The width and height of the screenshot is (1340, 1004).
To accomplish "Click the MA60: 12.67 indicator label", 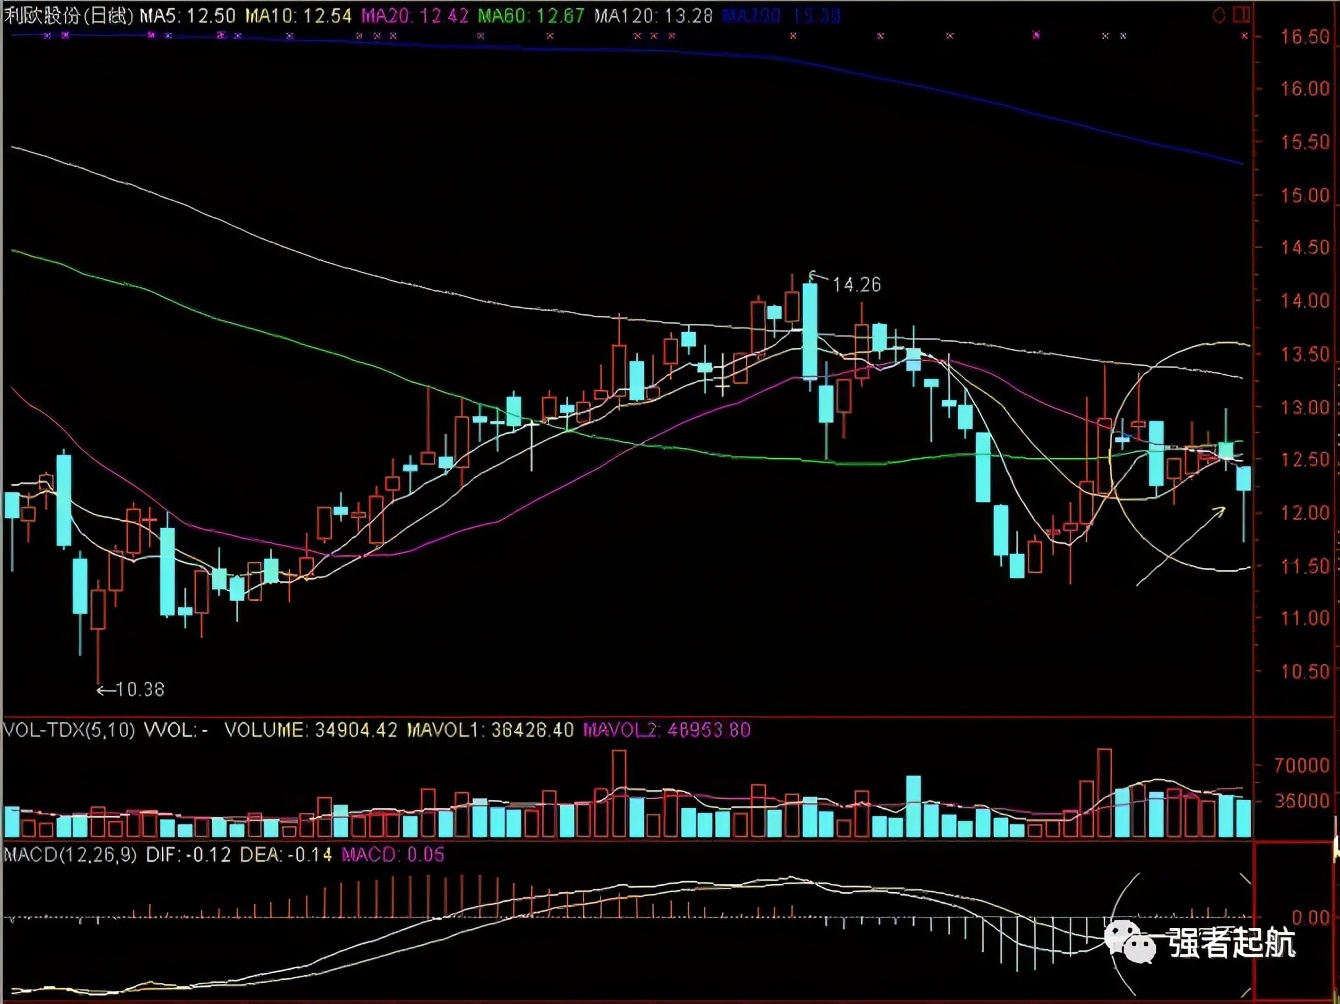I will [x=531, y=16].
